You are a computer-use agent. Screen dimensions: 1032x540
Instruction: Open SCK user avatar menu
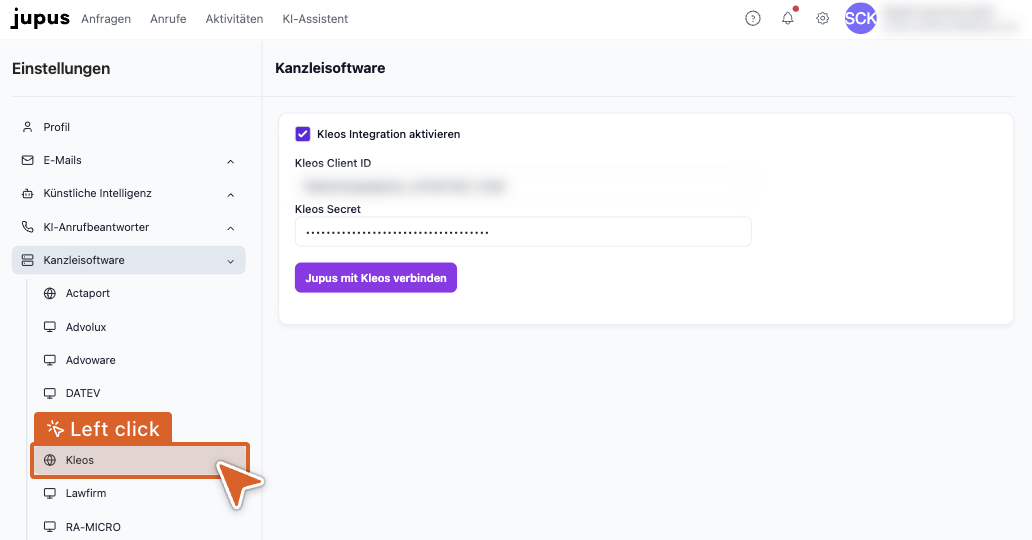pos(860,18)
